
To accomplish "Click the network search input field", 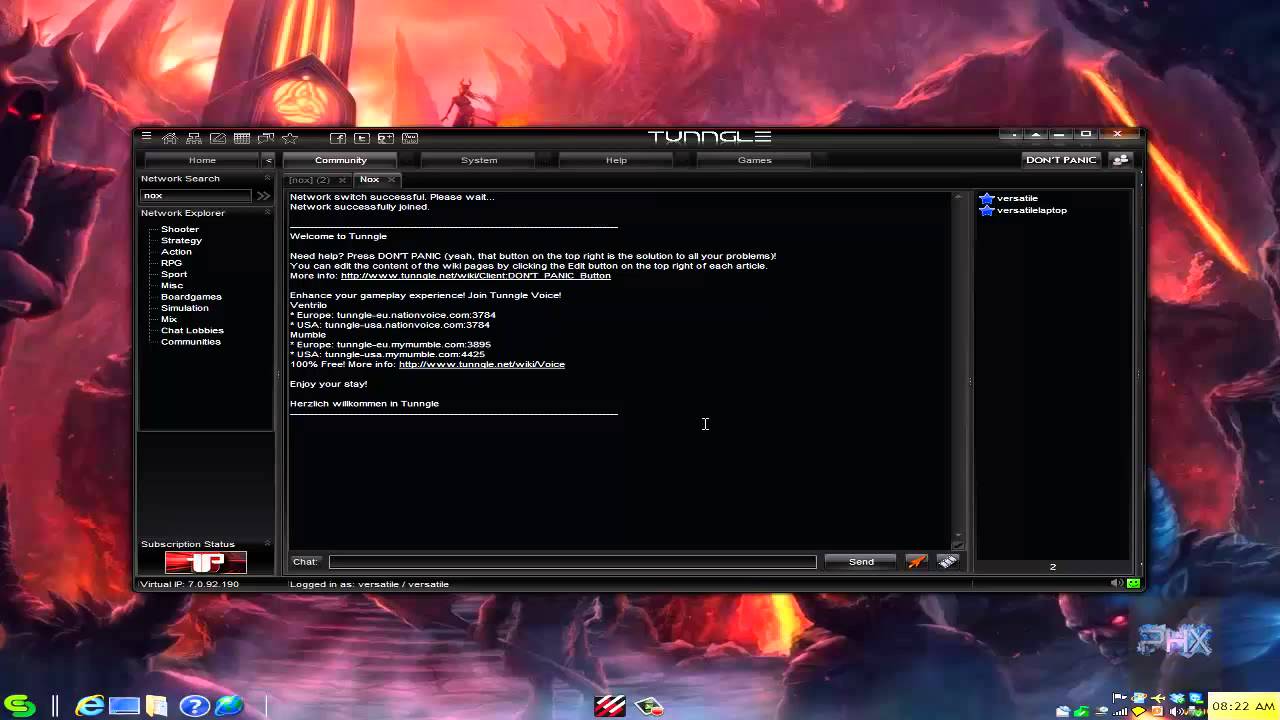I will (197, 196).
